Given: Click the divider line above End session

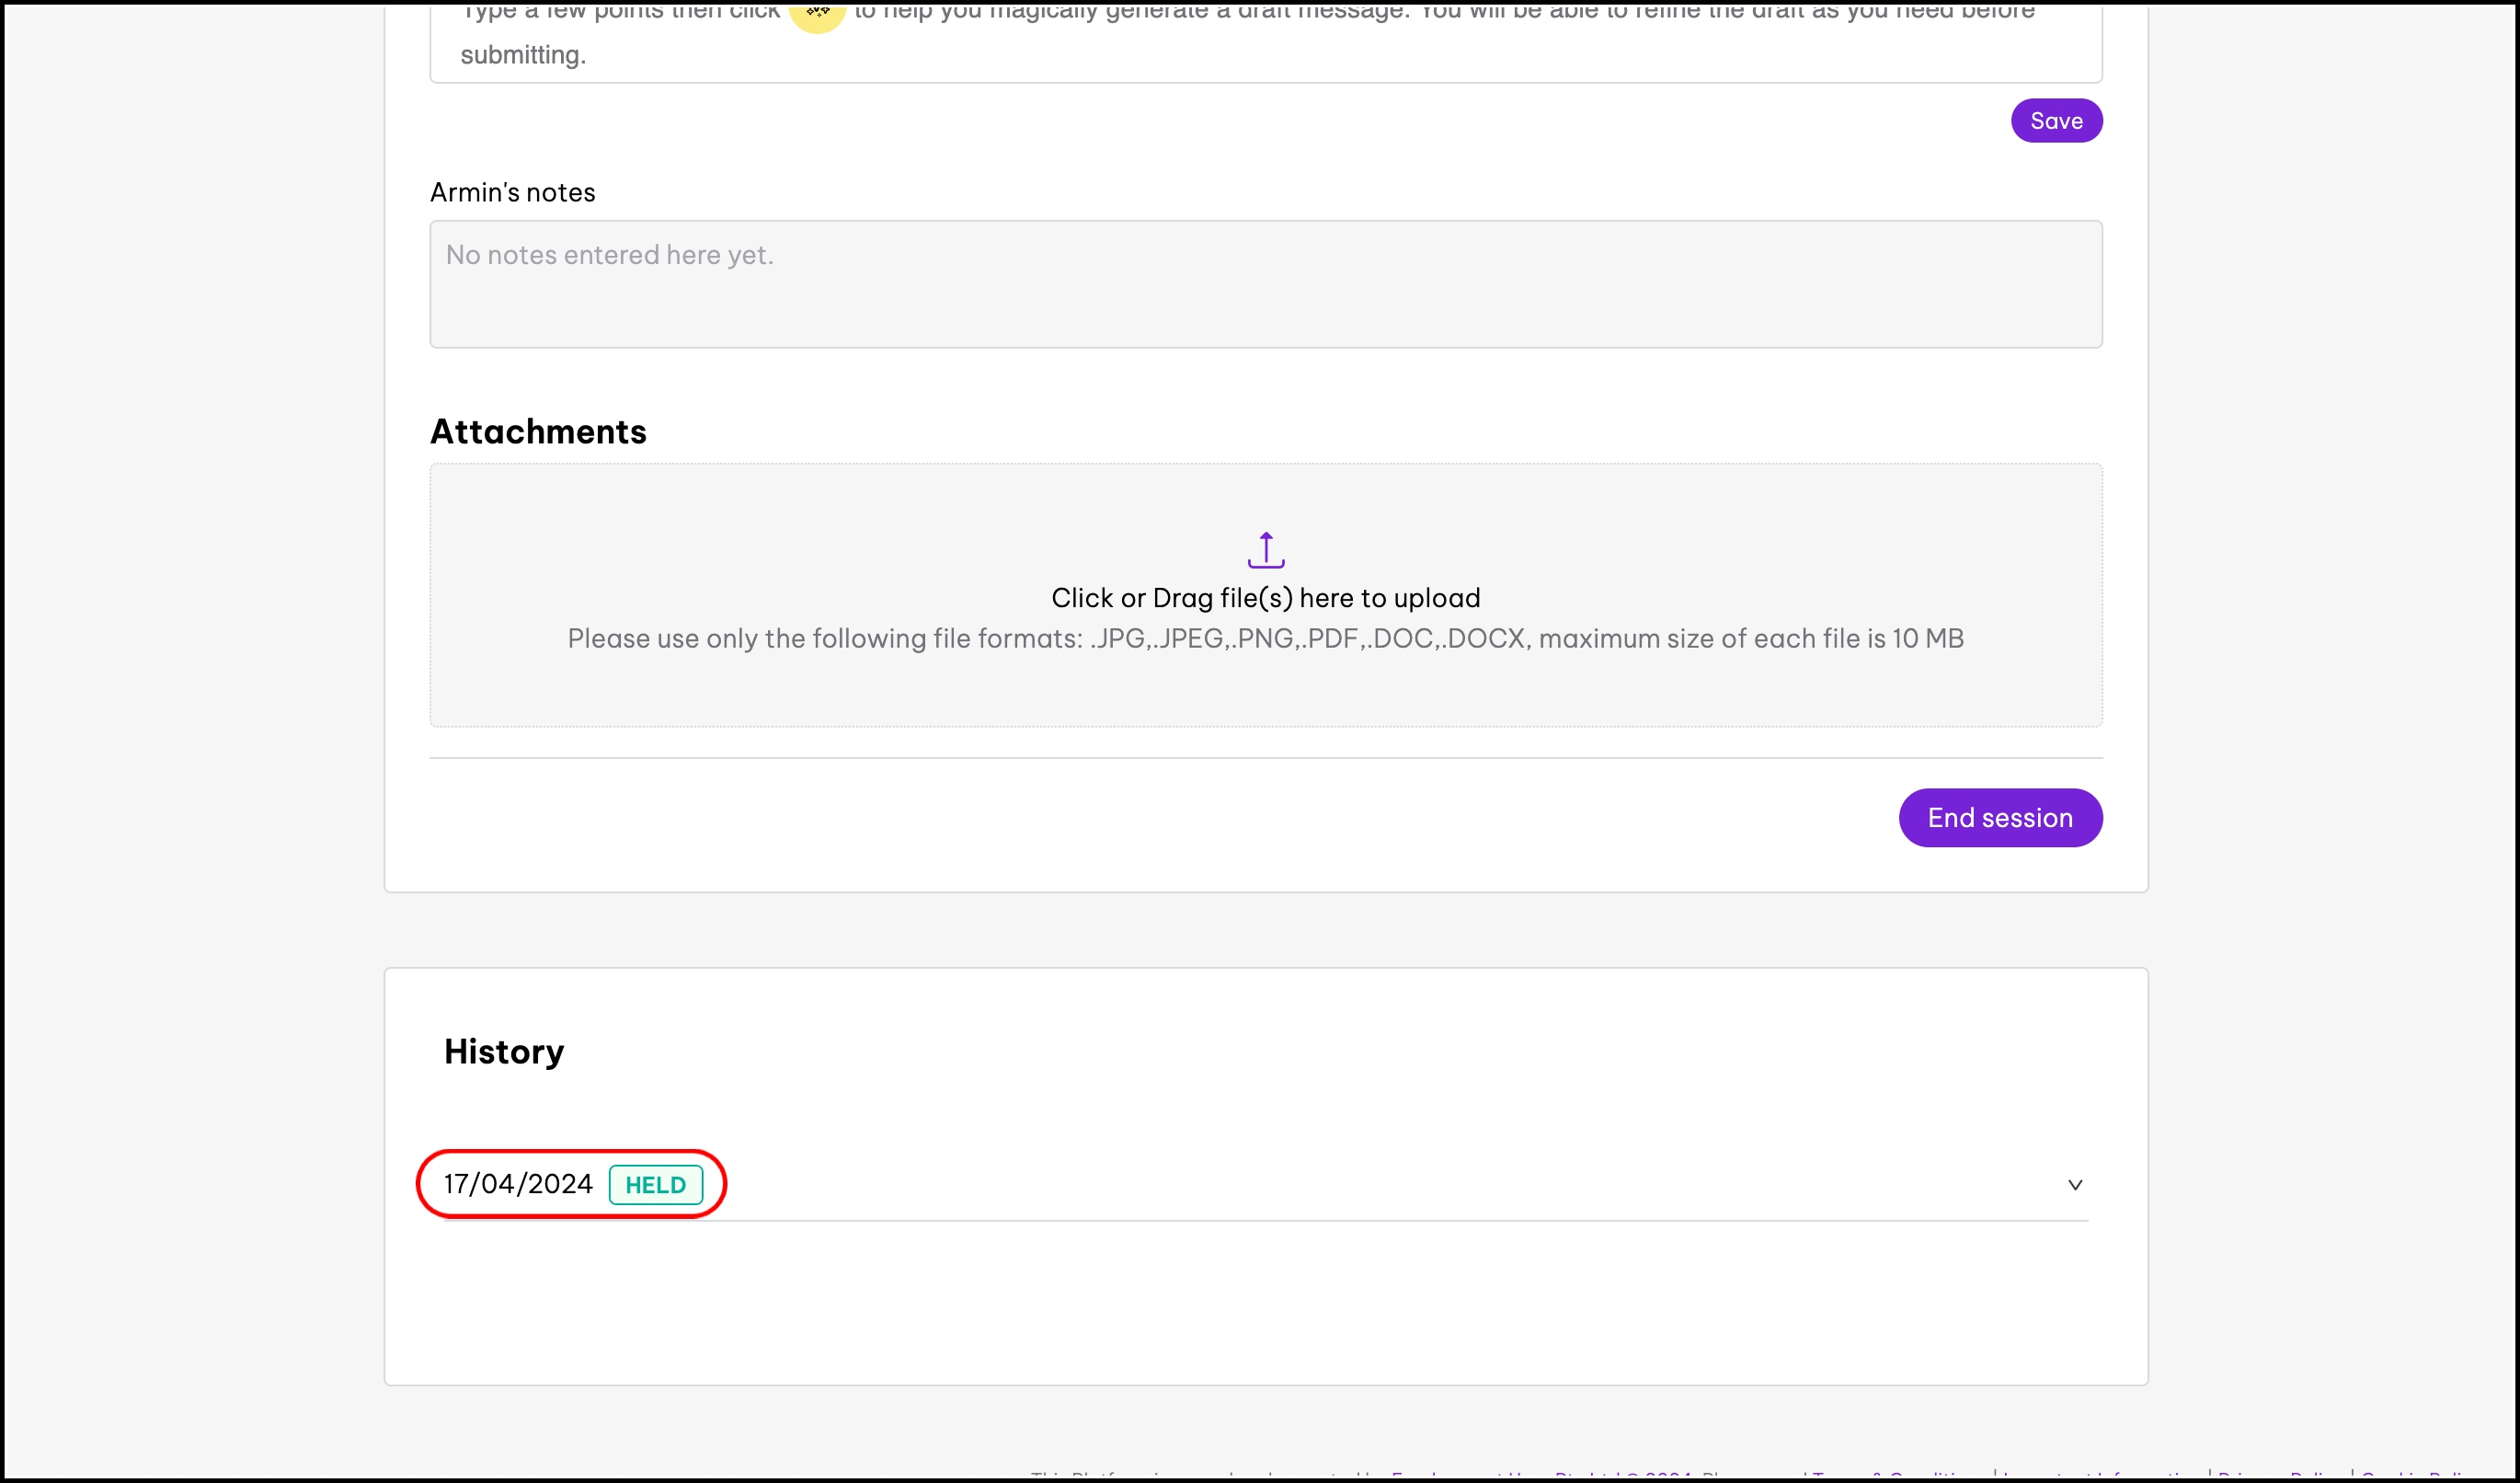Looking at the screenshot, I should [1265, 758].
